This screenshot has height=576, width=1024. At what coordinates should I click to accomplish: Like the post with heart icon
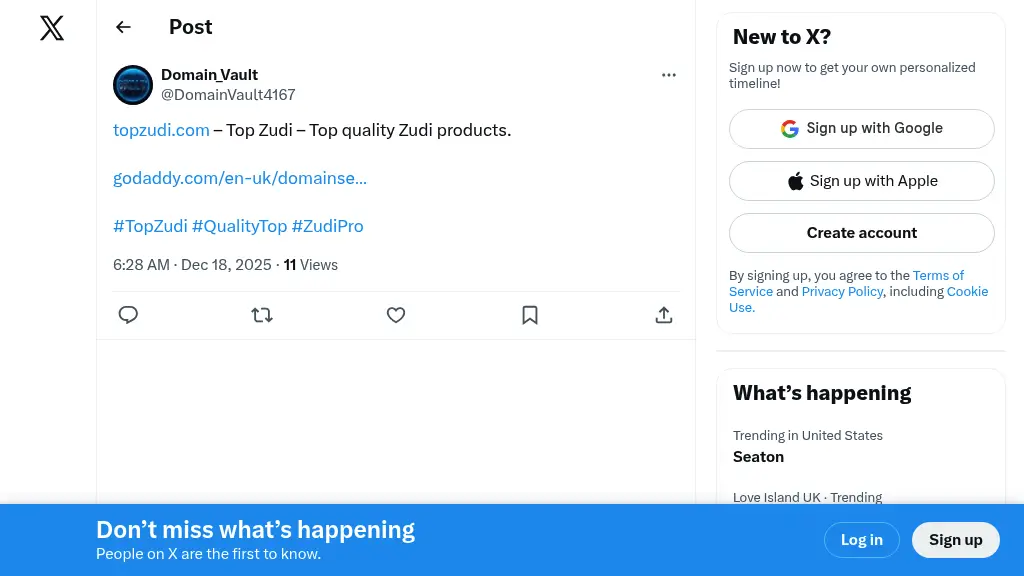pyautogui.click(x=396, y=315)
